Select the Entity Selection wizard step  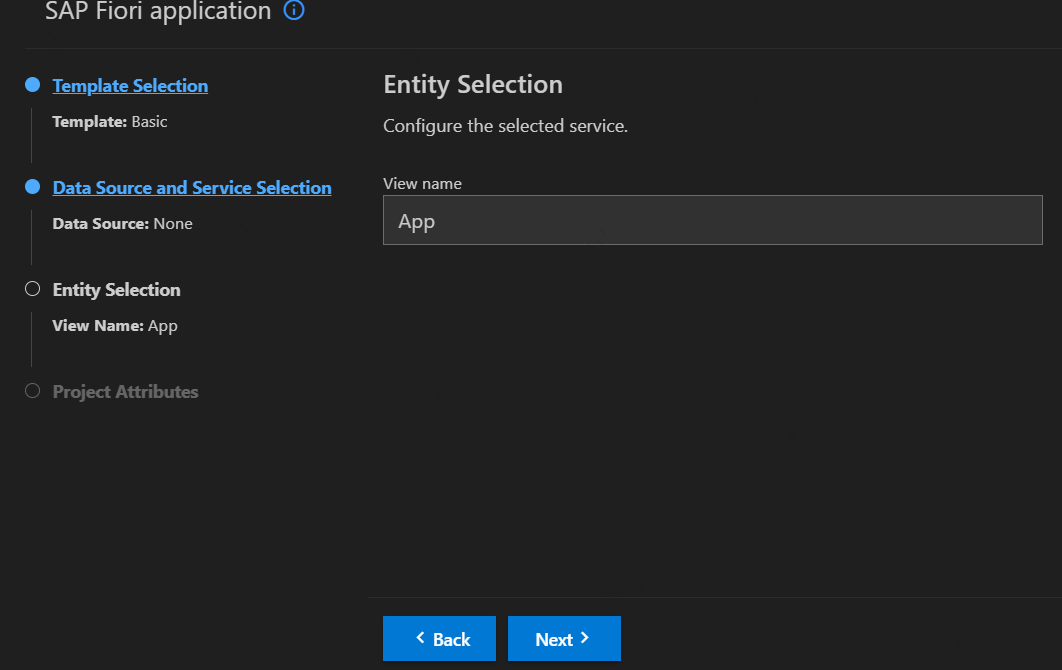point(116,290)
